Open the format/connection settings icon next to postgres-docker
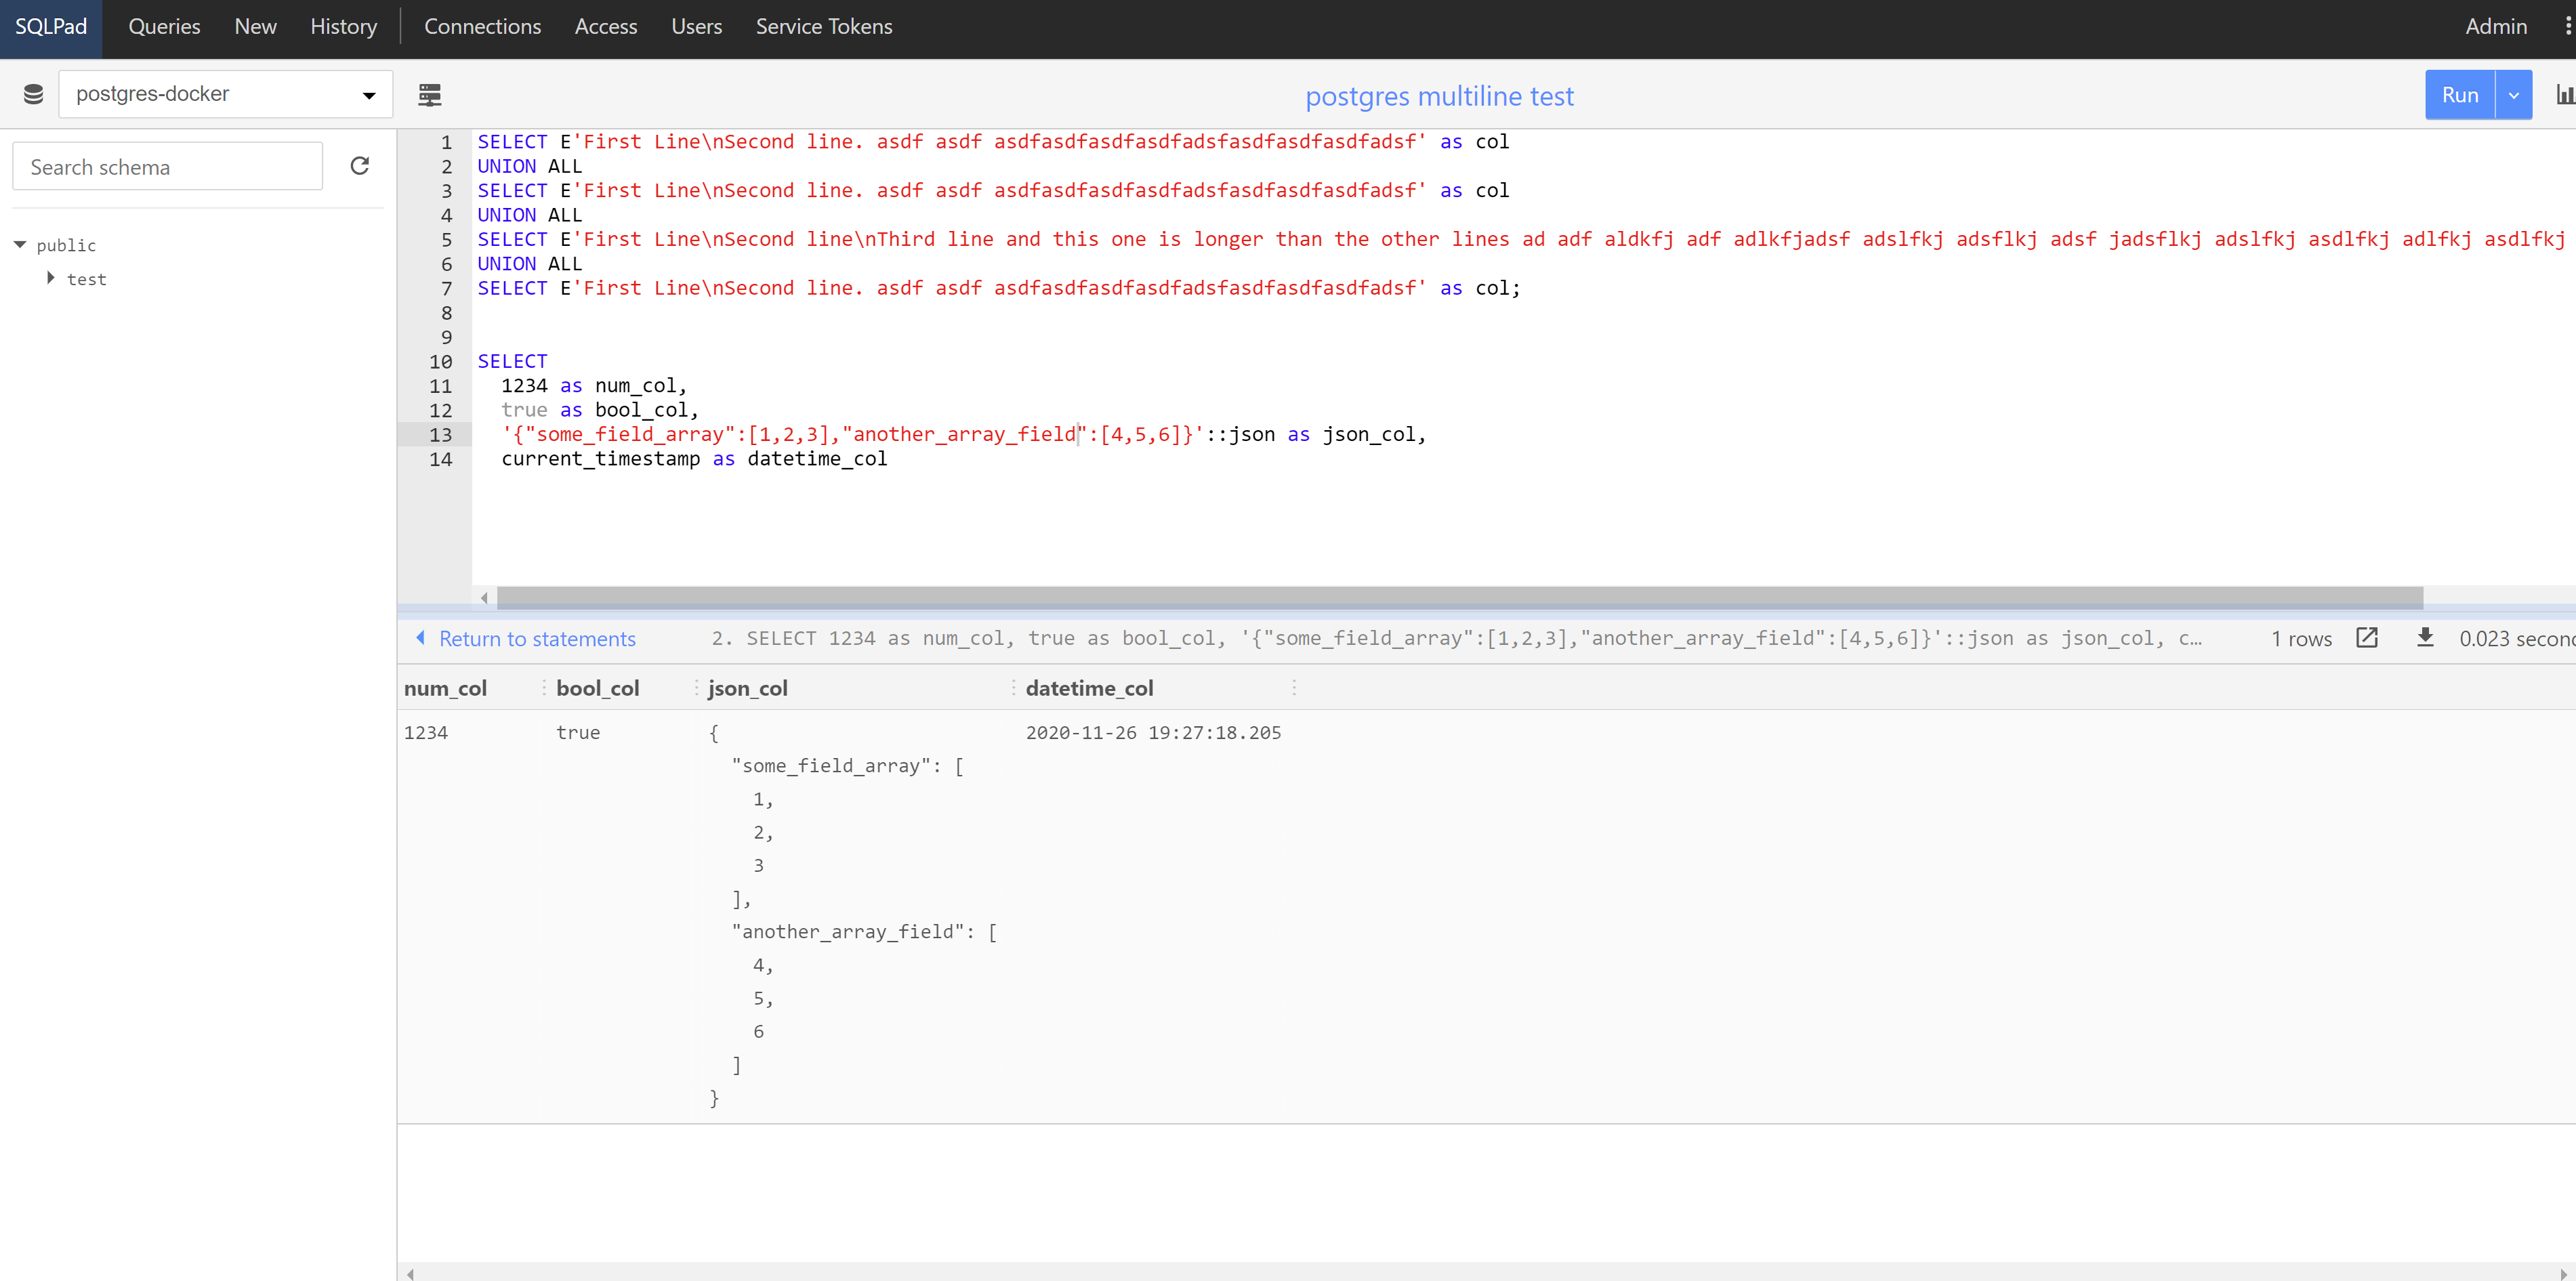This screenshot has height=1281, width=2576. (x=430, y=94)
